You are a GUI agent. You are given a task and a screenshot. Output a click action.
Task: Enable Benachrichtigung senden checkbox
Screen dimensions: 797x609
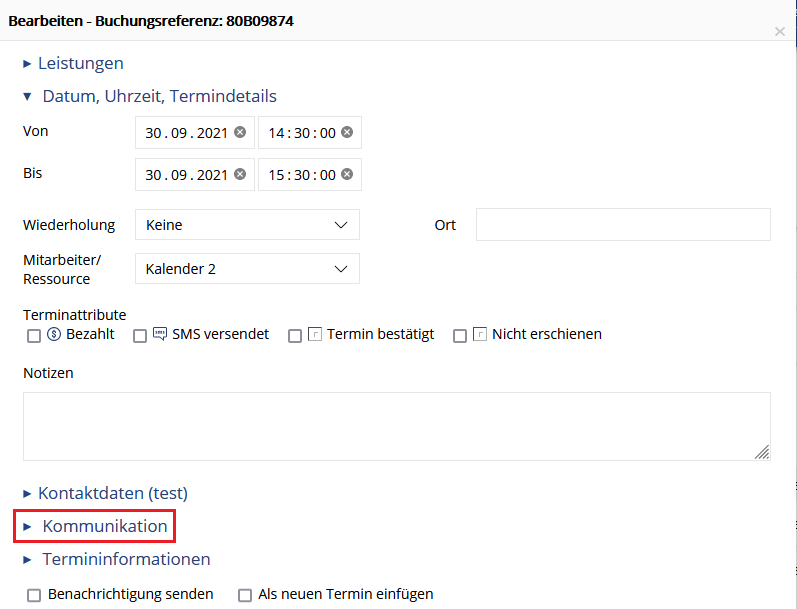(x=34, y=595)
